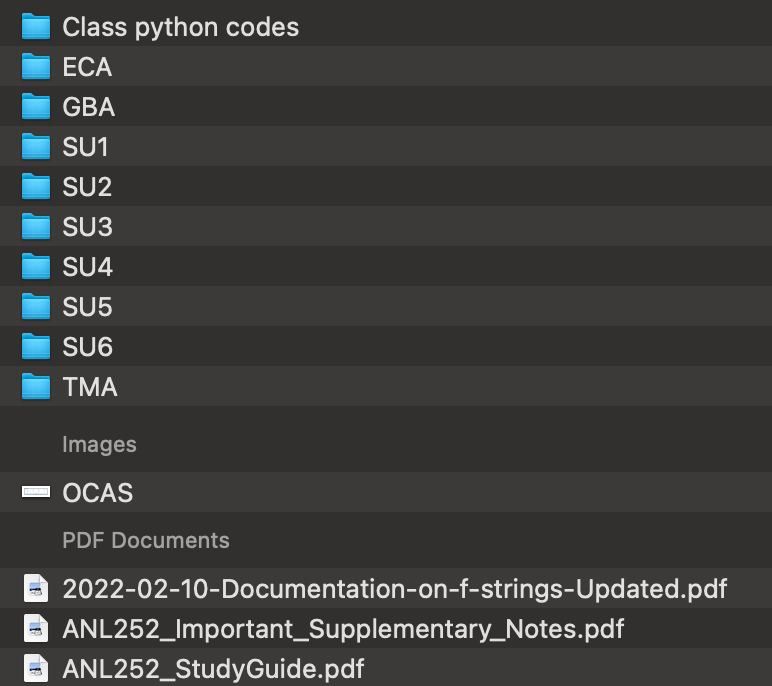
Task: Select the SU4 folder name
Action: click(87, 267)
